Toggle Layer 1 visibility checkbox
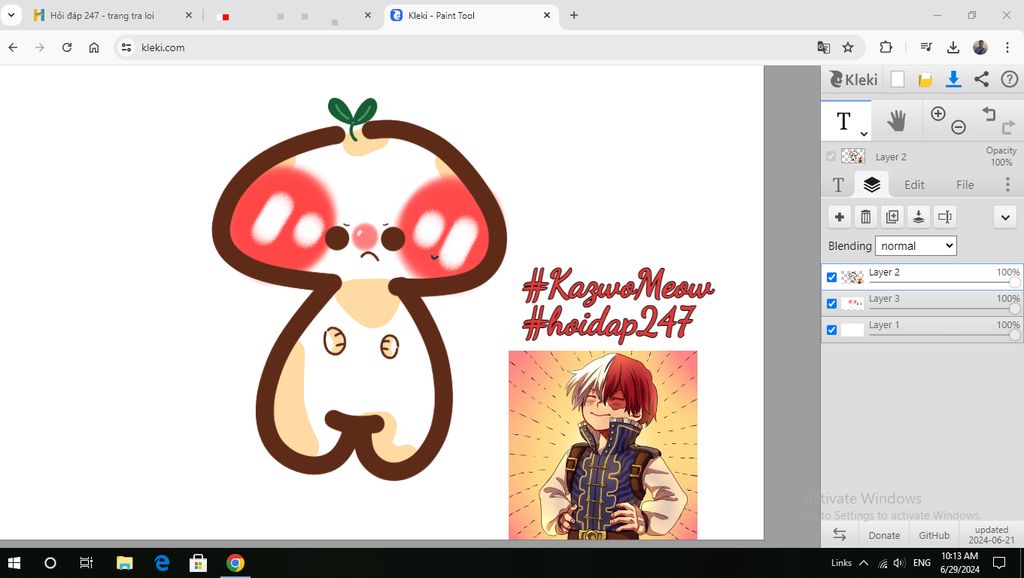1024x578 pixels. click(831, 330)
